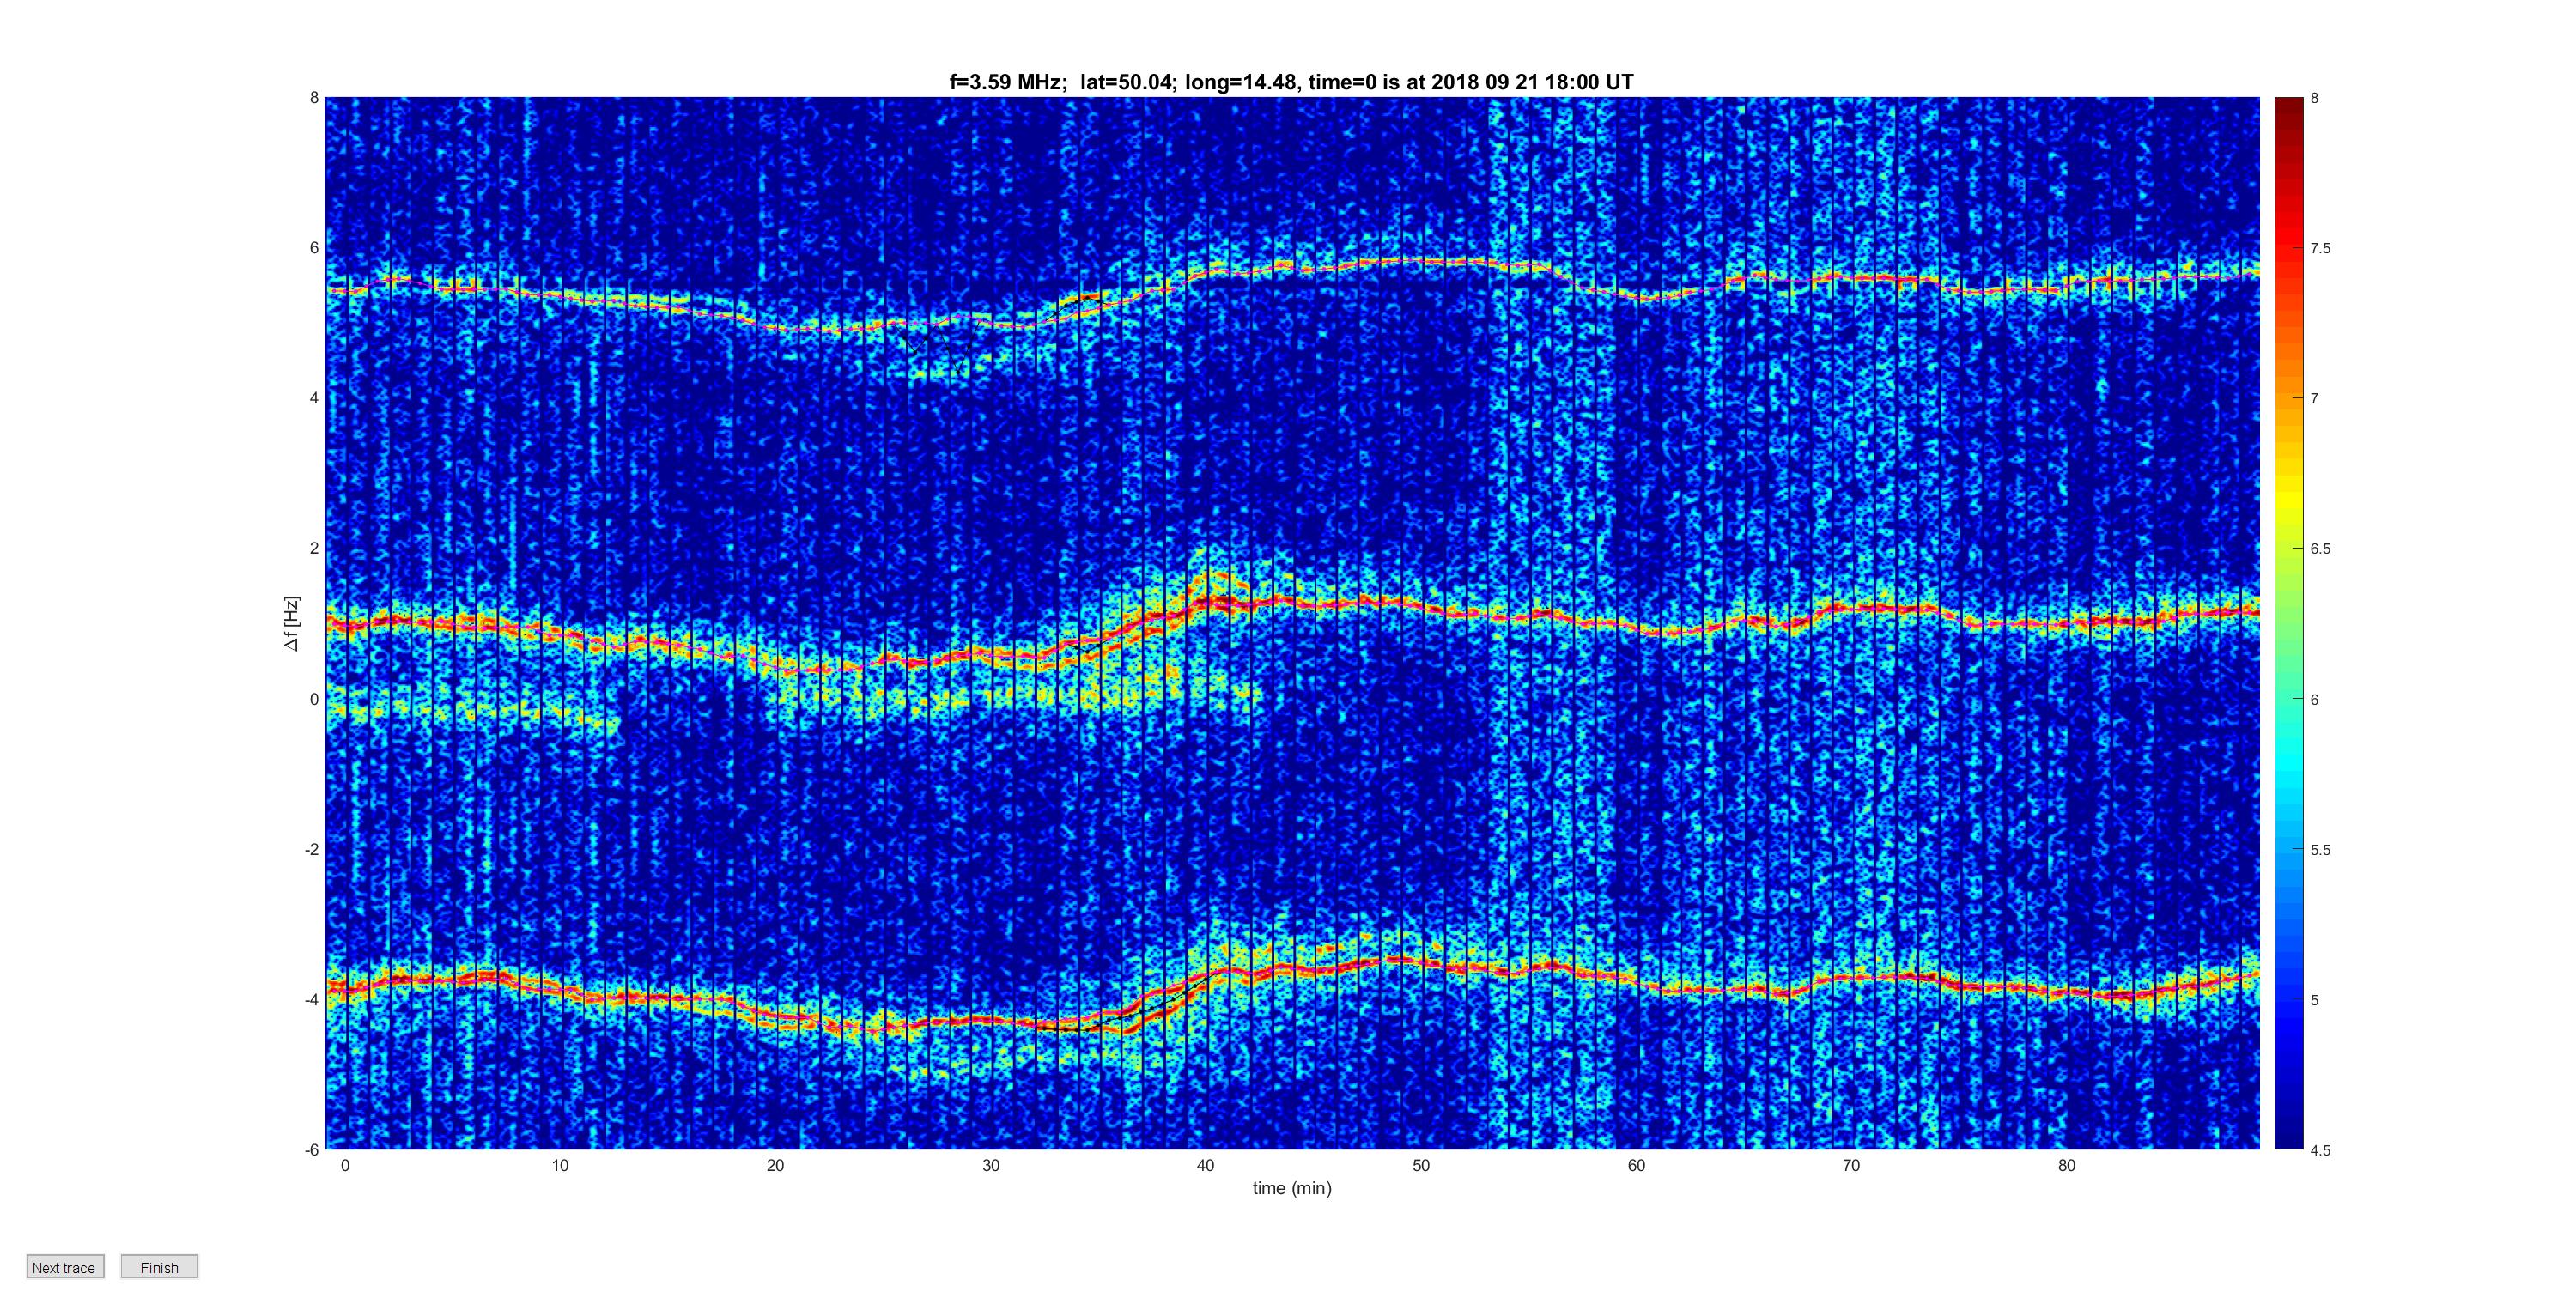The width and height of the screenshot is (2576, 1292).
Task: Click the x-axis tick label 80
Action: 2066,1165
